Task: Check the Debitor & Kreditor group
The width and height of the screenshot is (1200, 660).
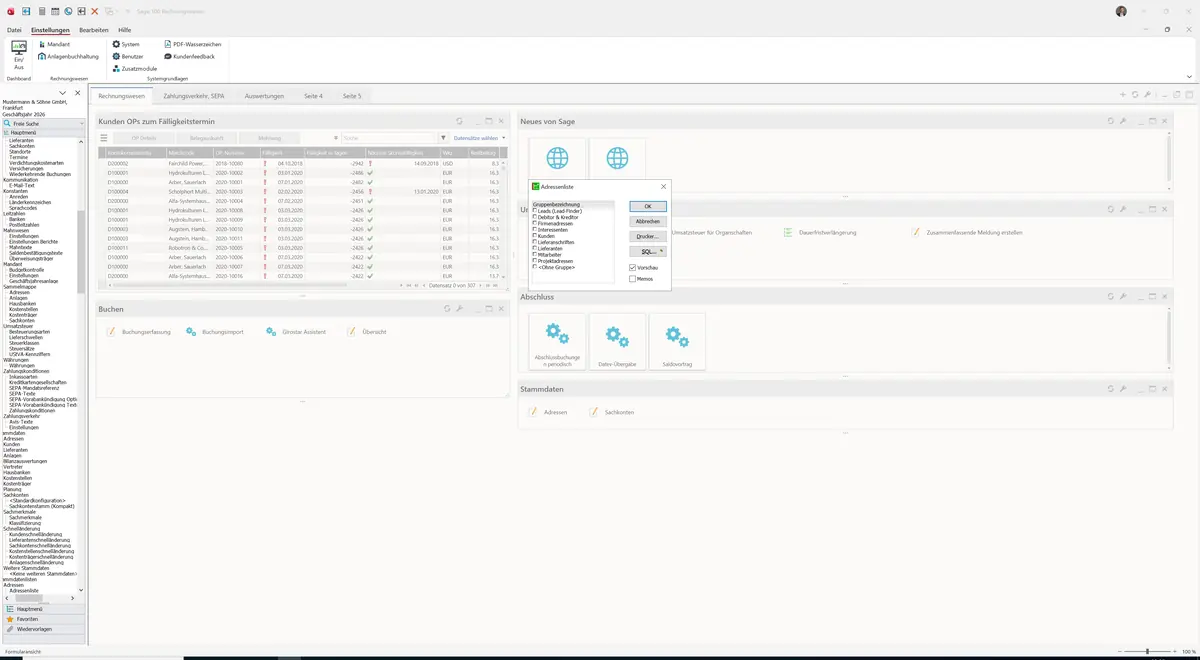Action: pos(535,217)
